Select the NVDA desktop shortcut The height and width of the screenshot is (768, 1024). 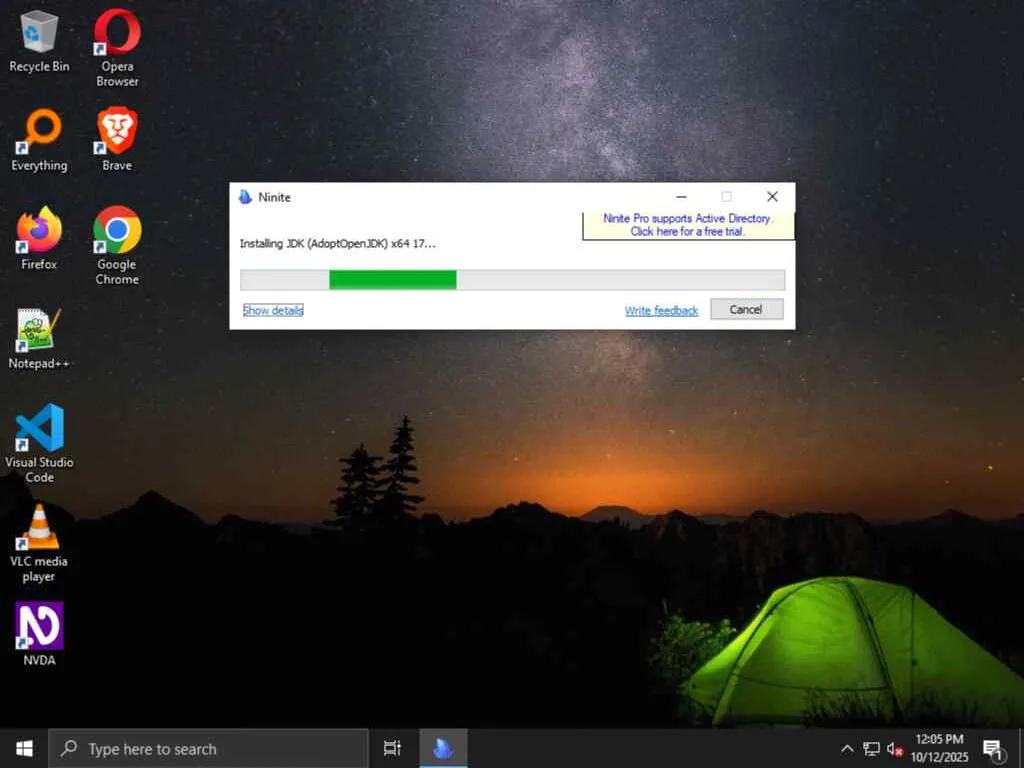[39, 633]
